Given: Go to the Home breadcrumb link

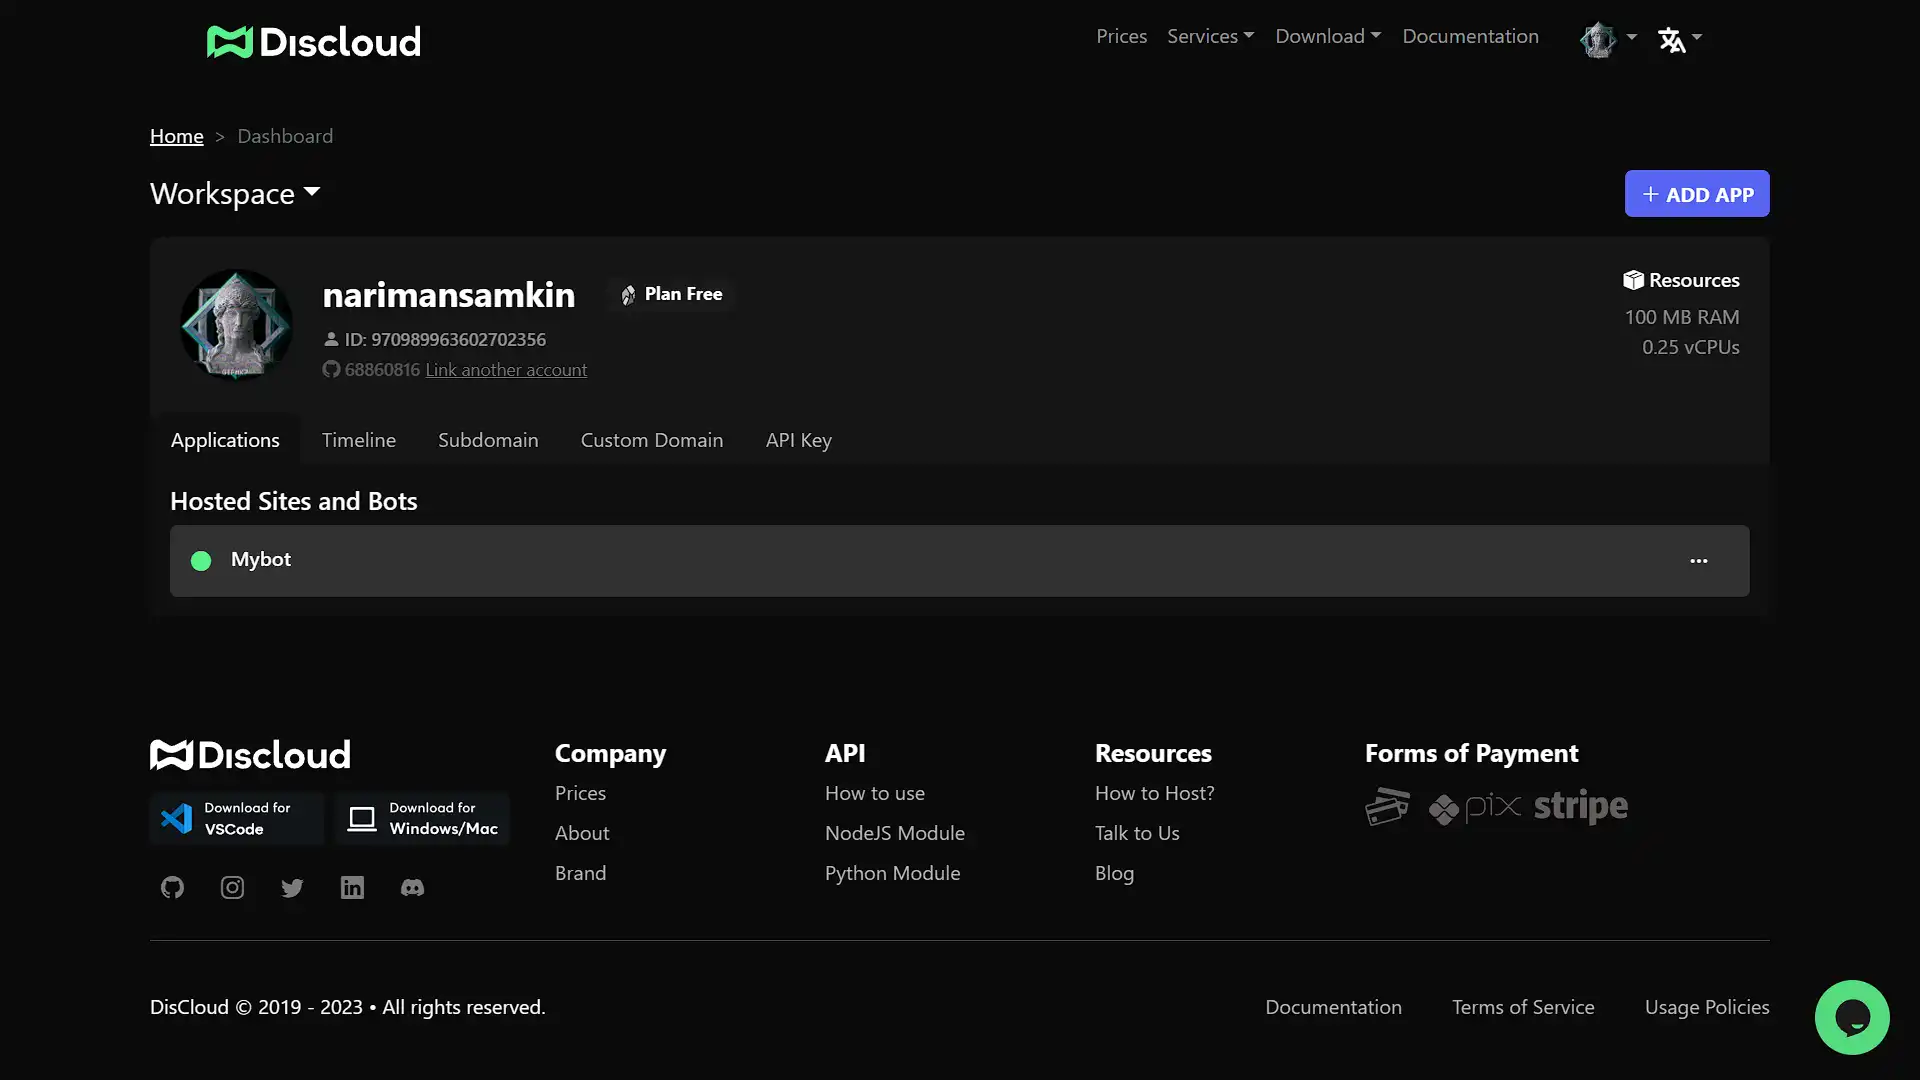Looking at the screenshot, I should [177, 136].
